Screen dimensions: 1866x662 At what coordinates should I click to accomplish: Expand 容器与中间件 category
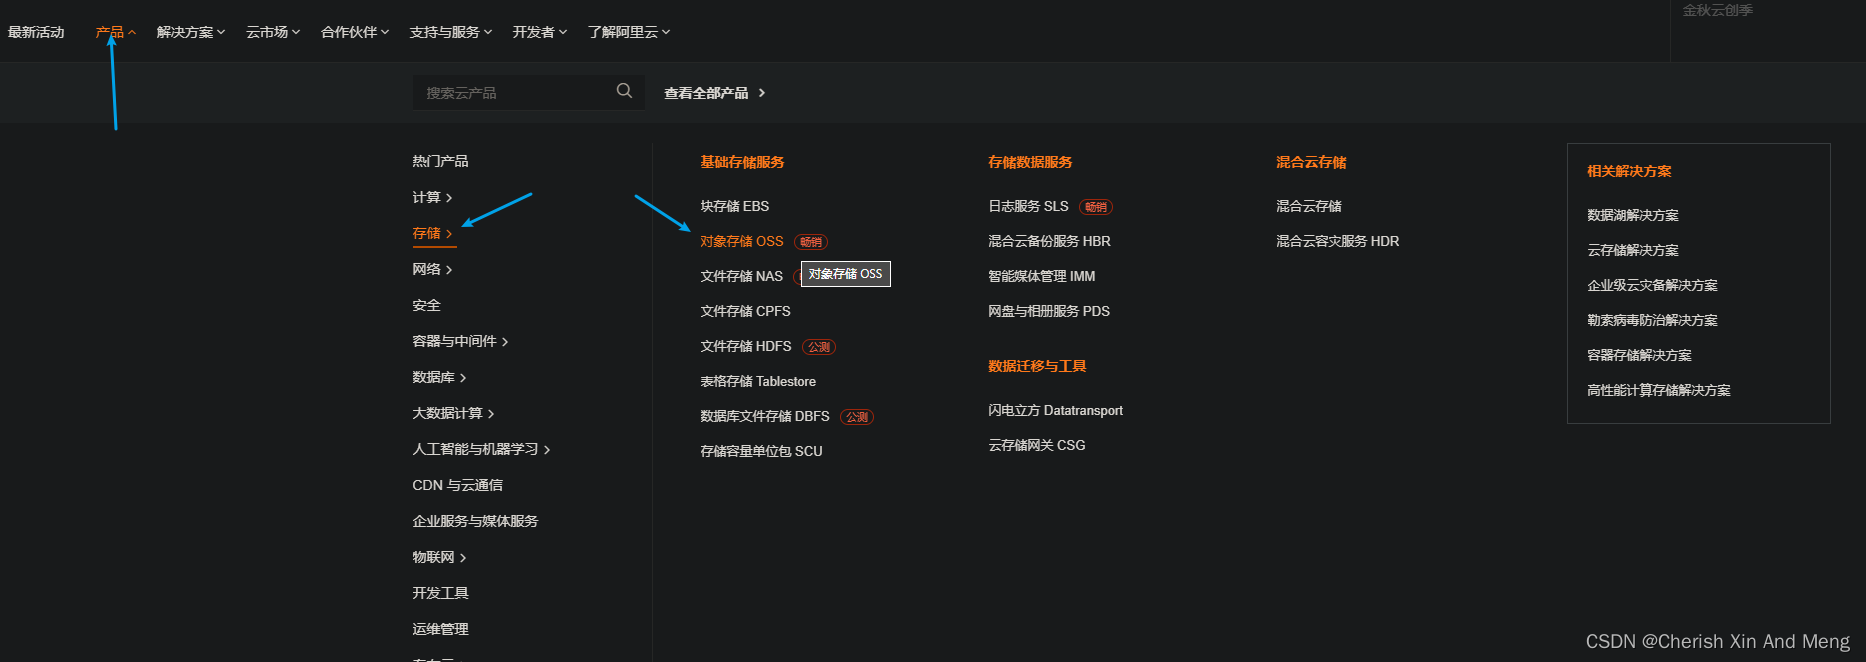460,341
